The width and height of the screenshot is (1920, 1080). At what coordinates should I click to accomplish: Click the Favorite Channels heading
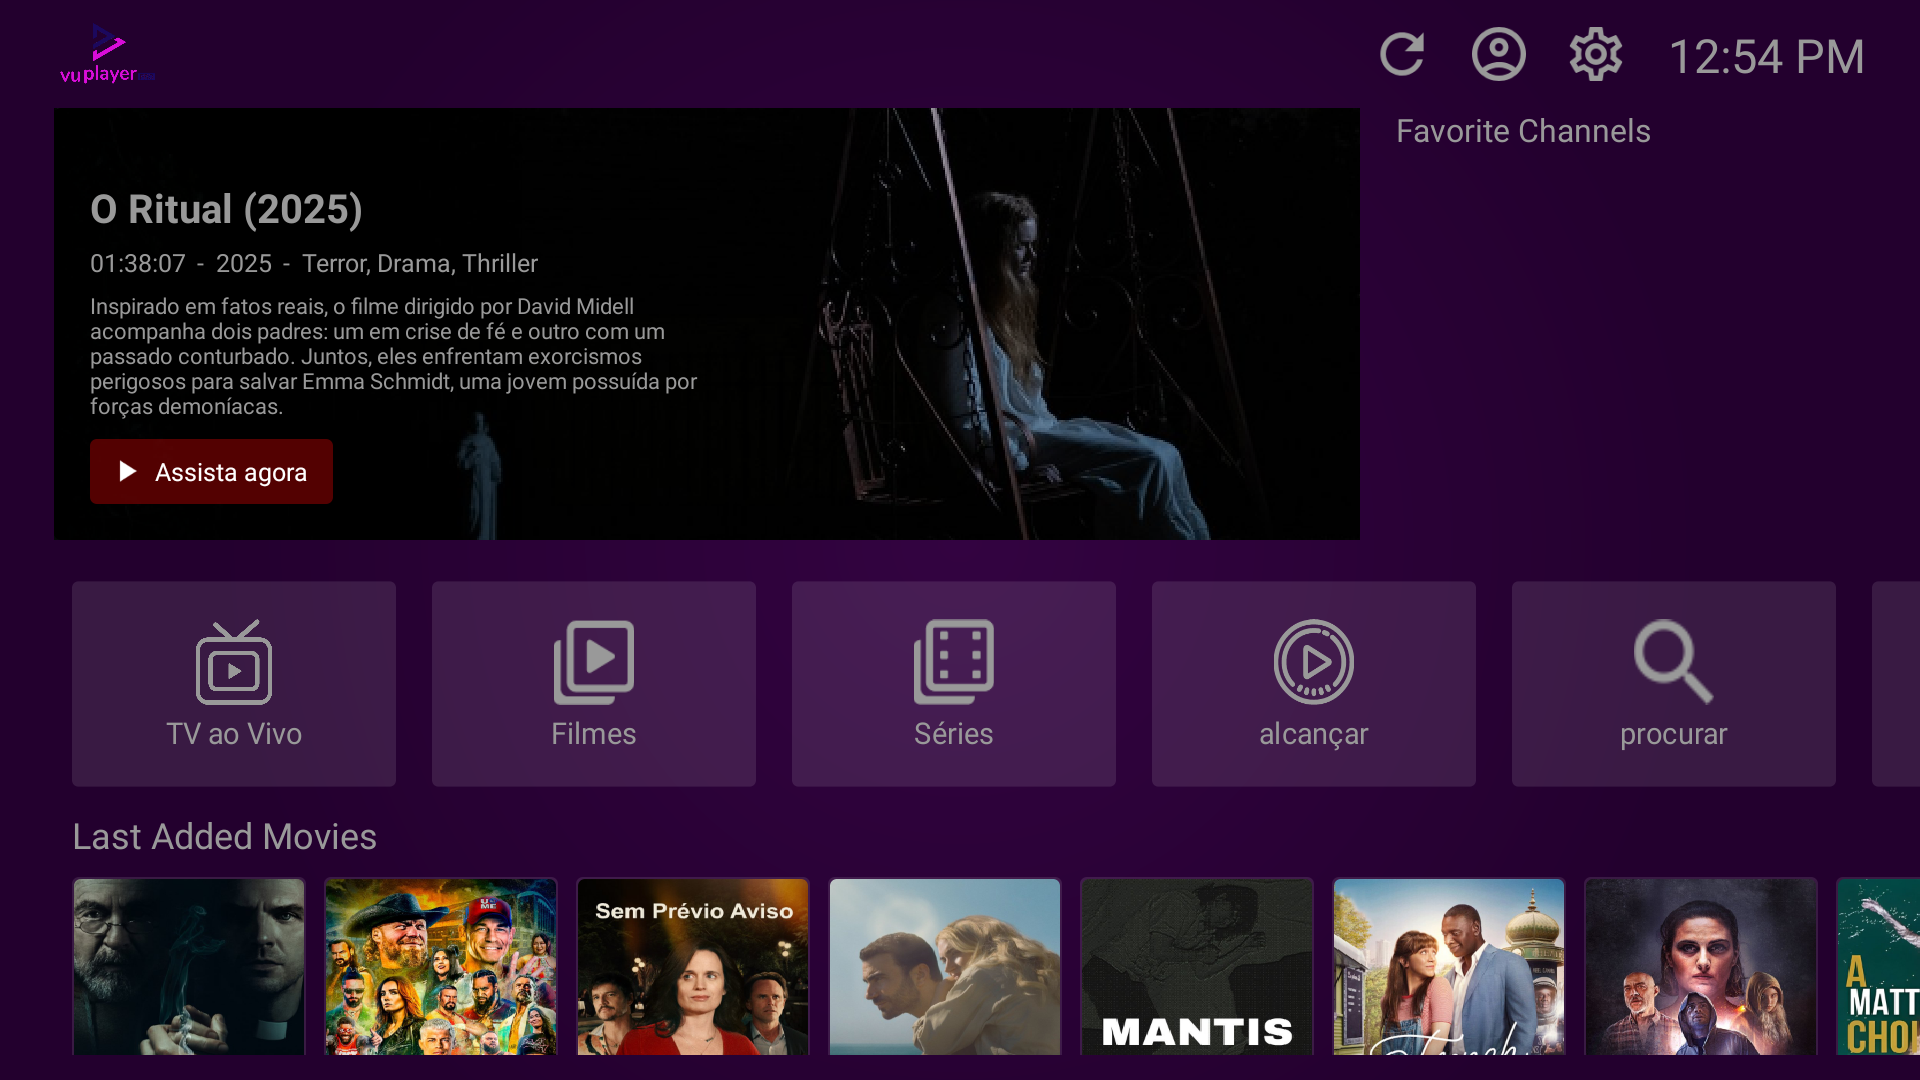(x=1523, y=131)
